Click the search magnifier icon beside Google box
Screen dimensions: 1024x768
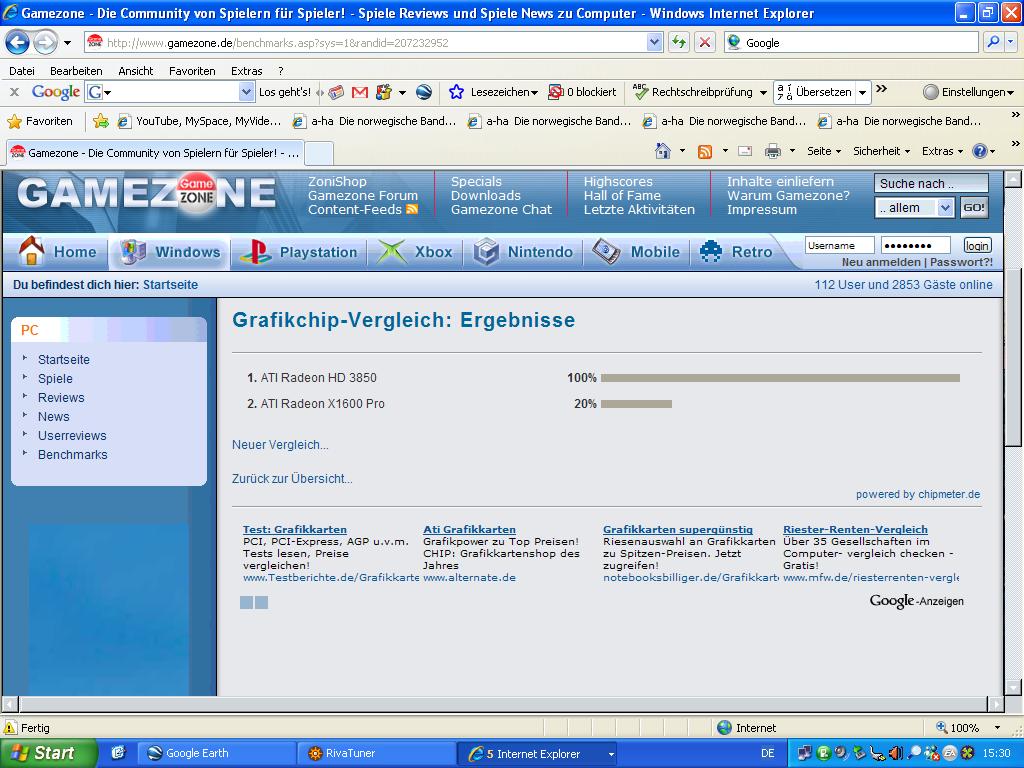coord(993,42)
